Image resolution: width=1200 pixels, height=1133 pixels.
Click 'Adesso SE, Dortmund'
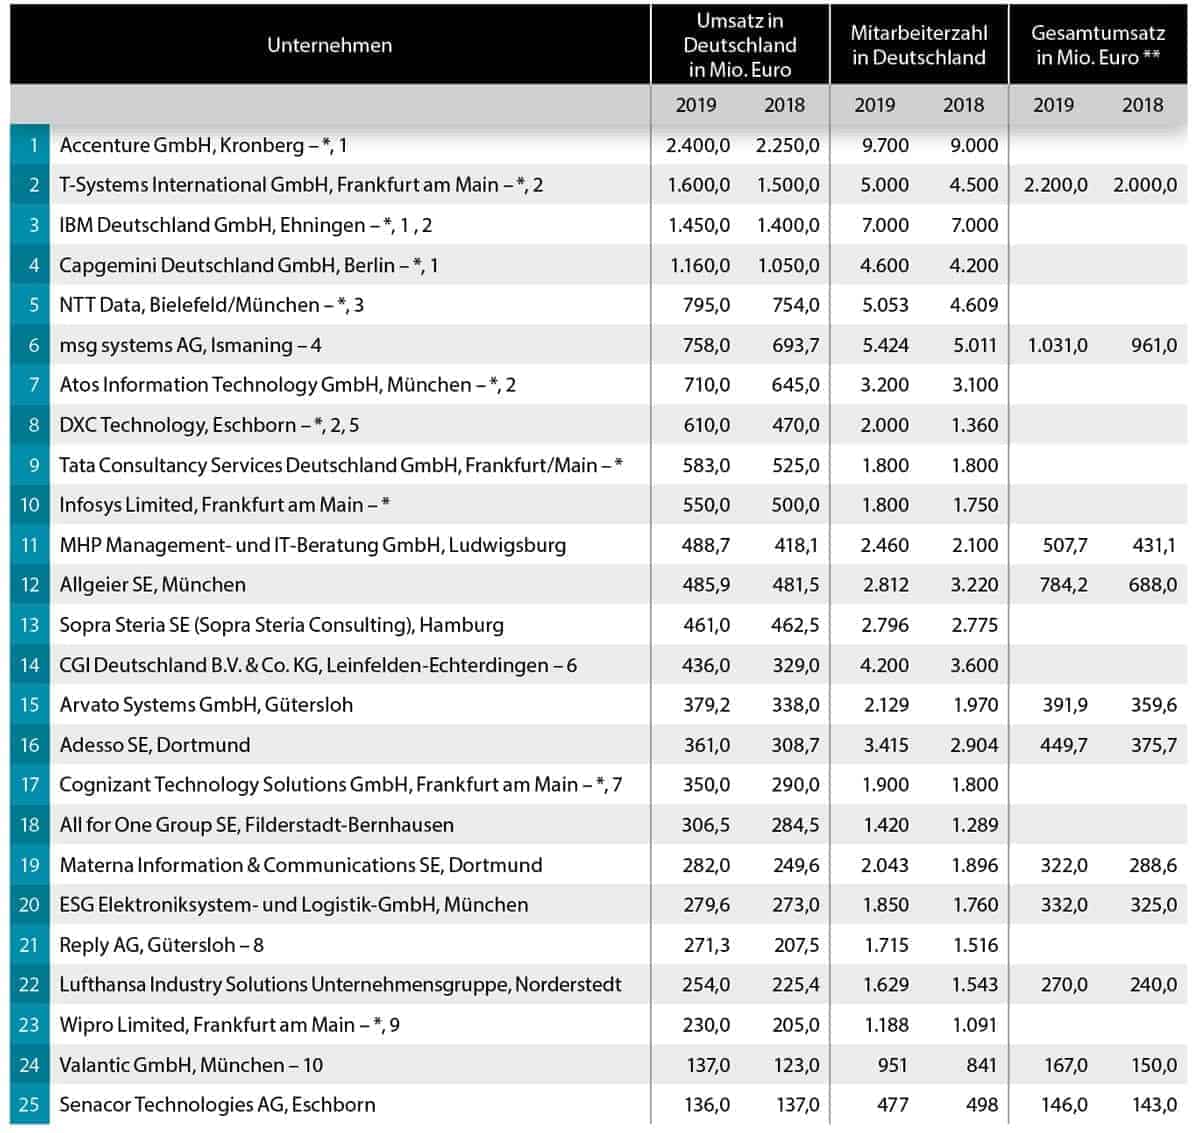click(x=155, y=745)
